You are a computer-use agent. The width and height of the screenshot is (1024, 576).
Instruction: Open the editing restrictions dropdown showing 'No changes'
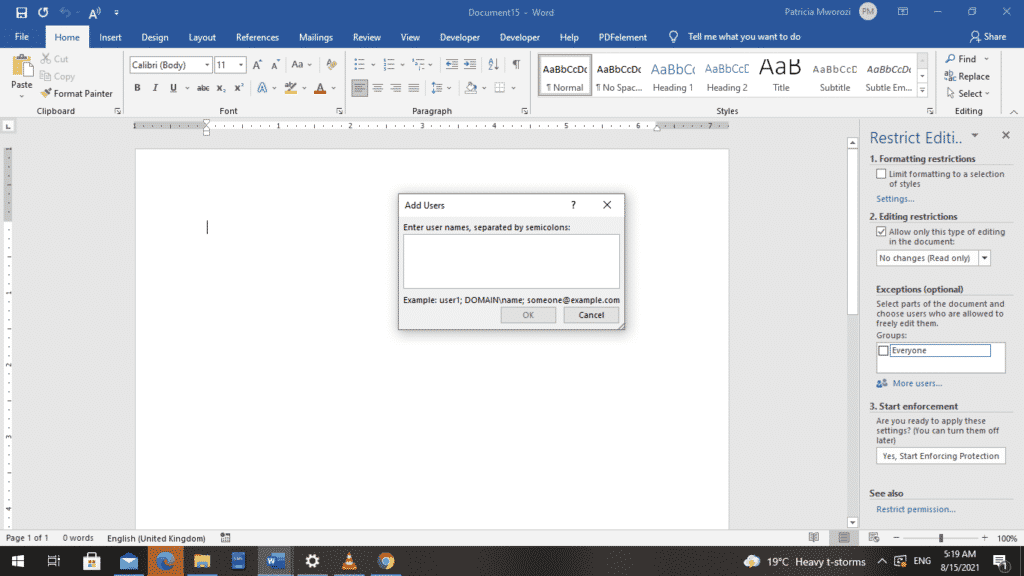click(983, 257)
